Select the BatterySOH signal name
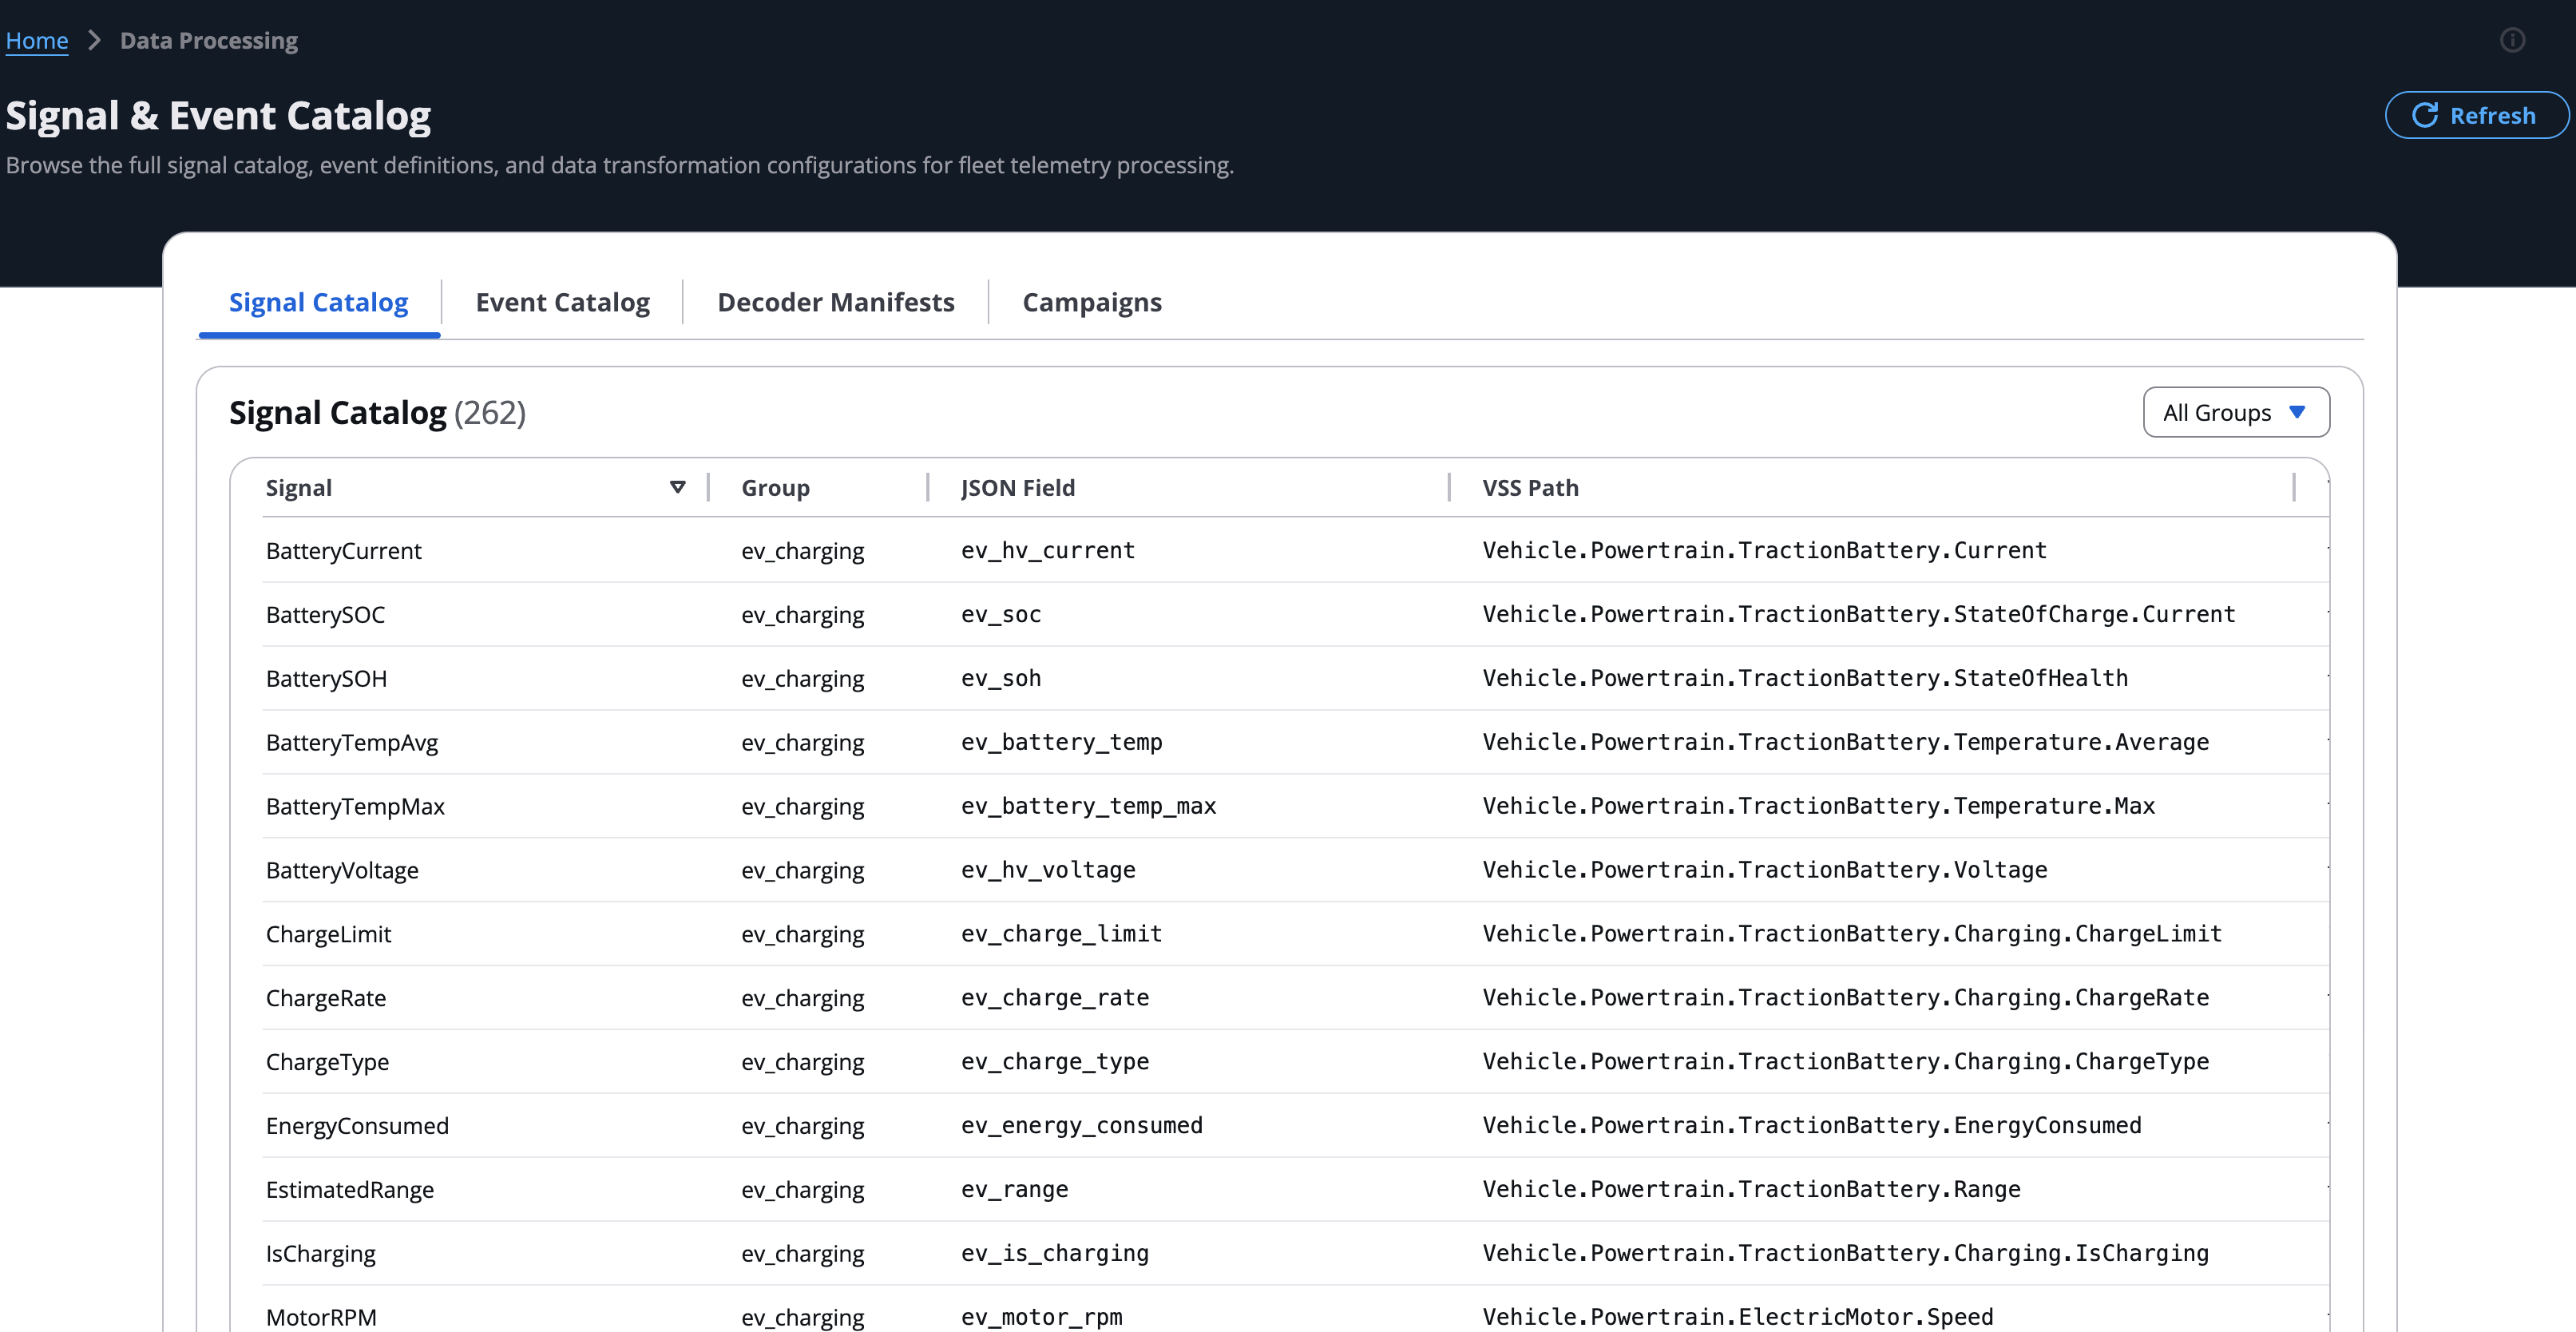Viewport: 2576px width, 1332px height. coord(326,678)
